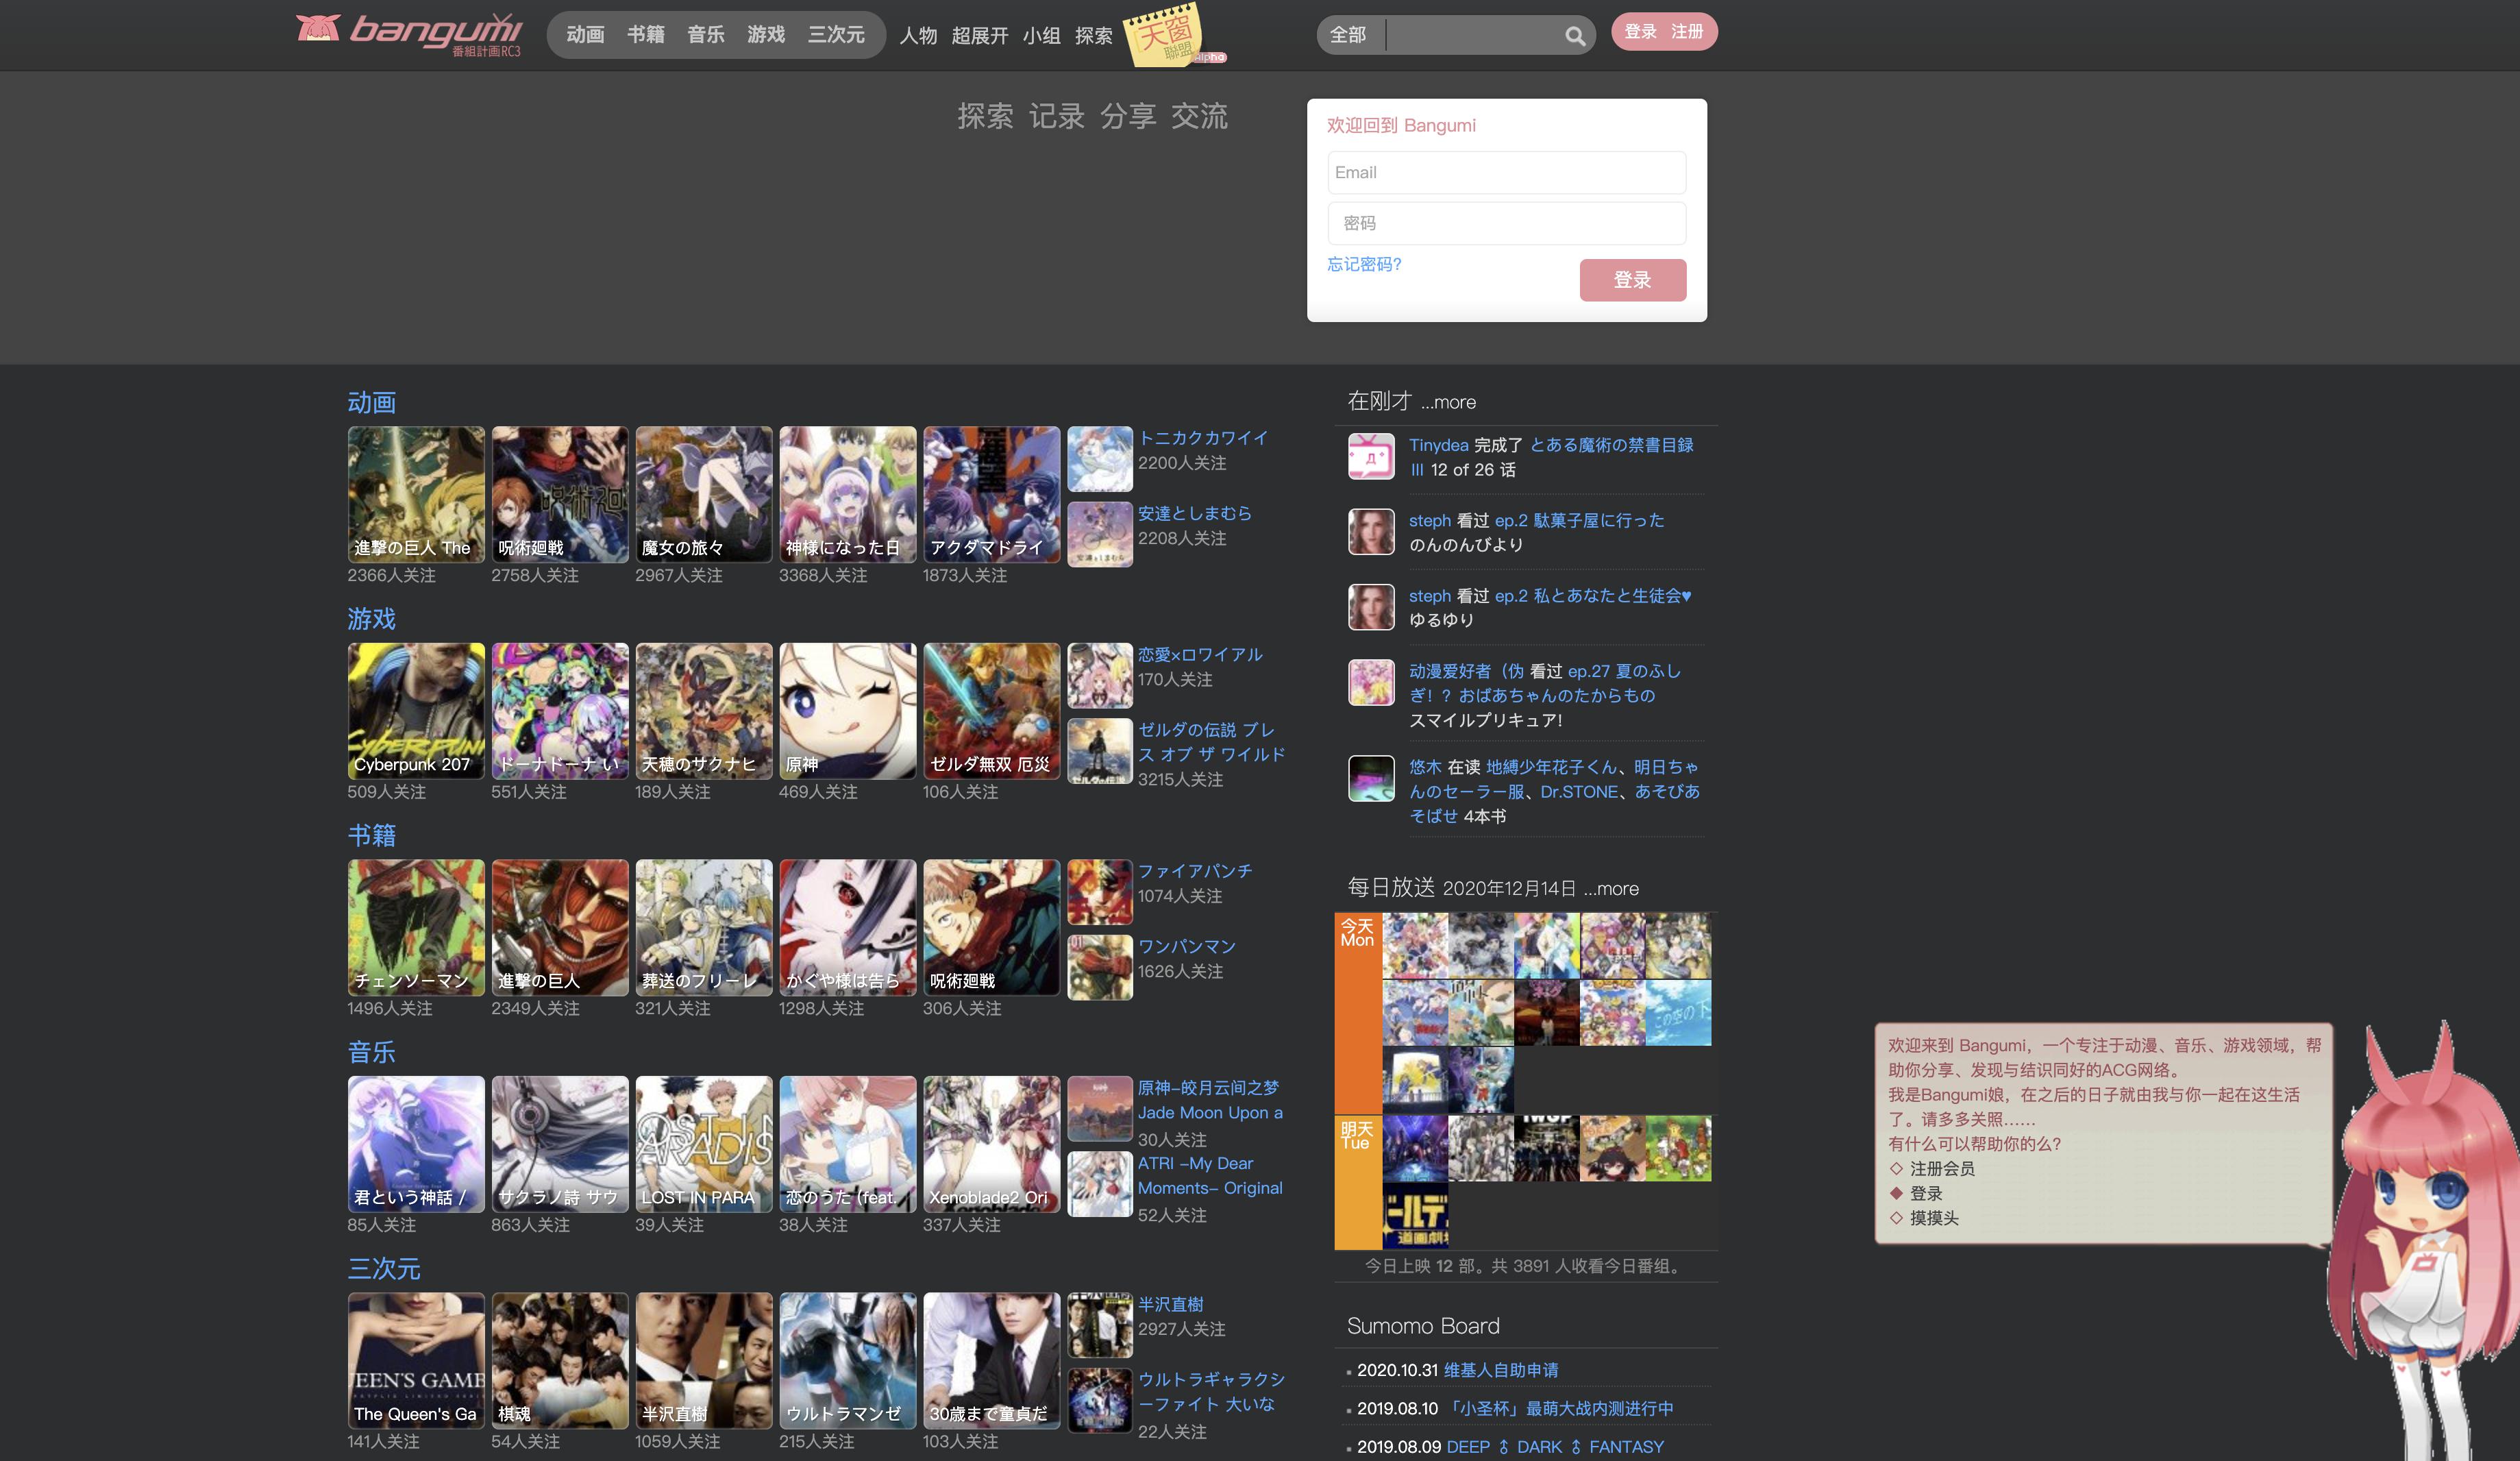2520x1461 pixels.
Task: Open the 动画 navigation menu item
Action: click(585, 35)
